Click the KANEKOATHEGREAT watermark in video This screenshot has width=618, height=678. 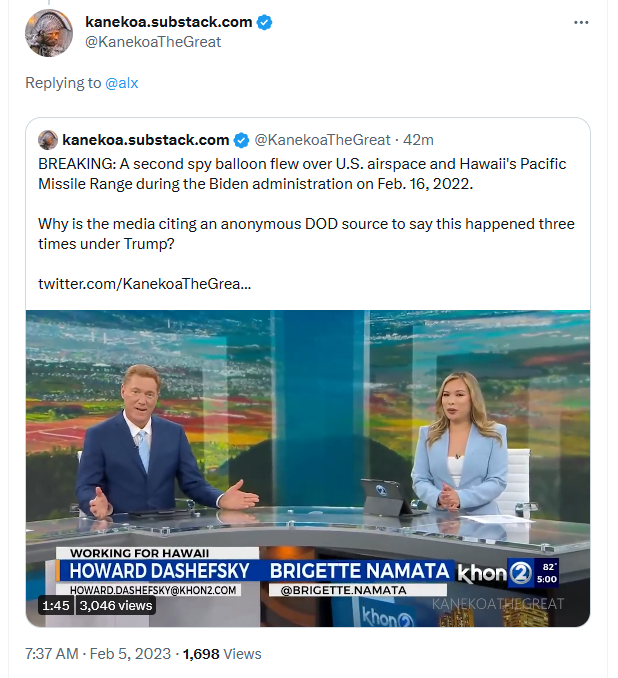click(x=498, y=604)
